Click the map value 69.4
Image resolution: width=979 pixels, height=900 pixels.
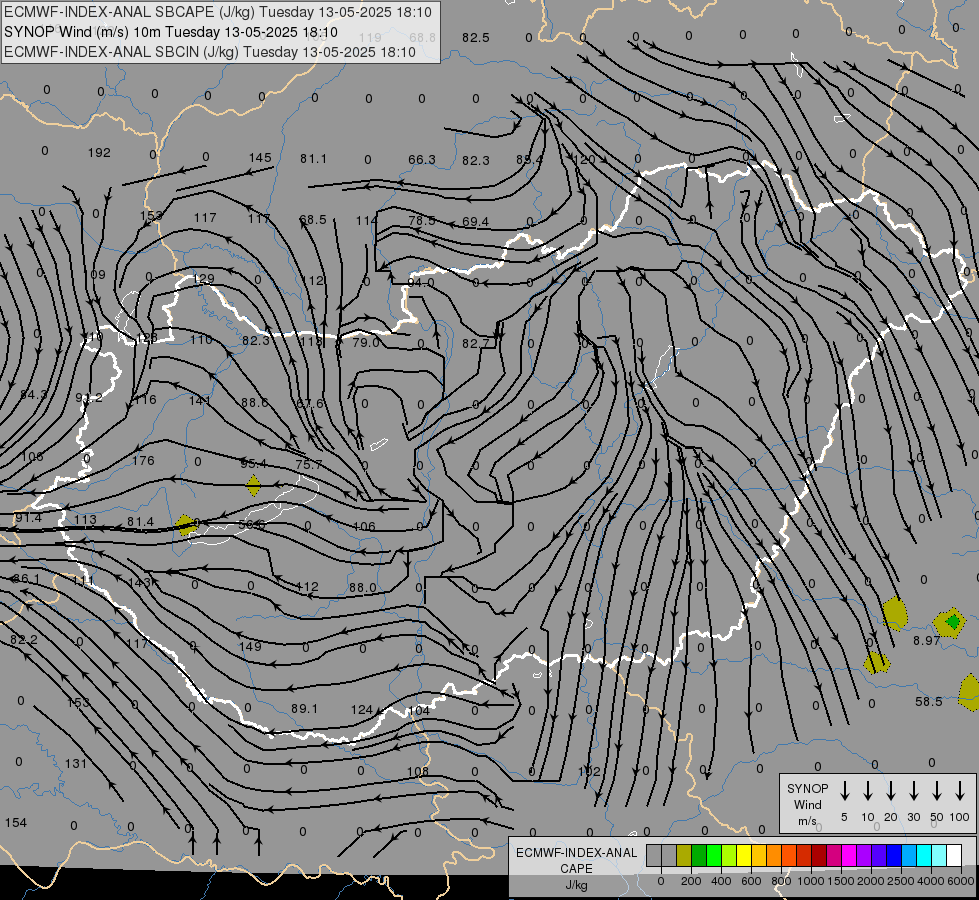click(476, 222)
